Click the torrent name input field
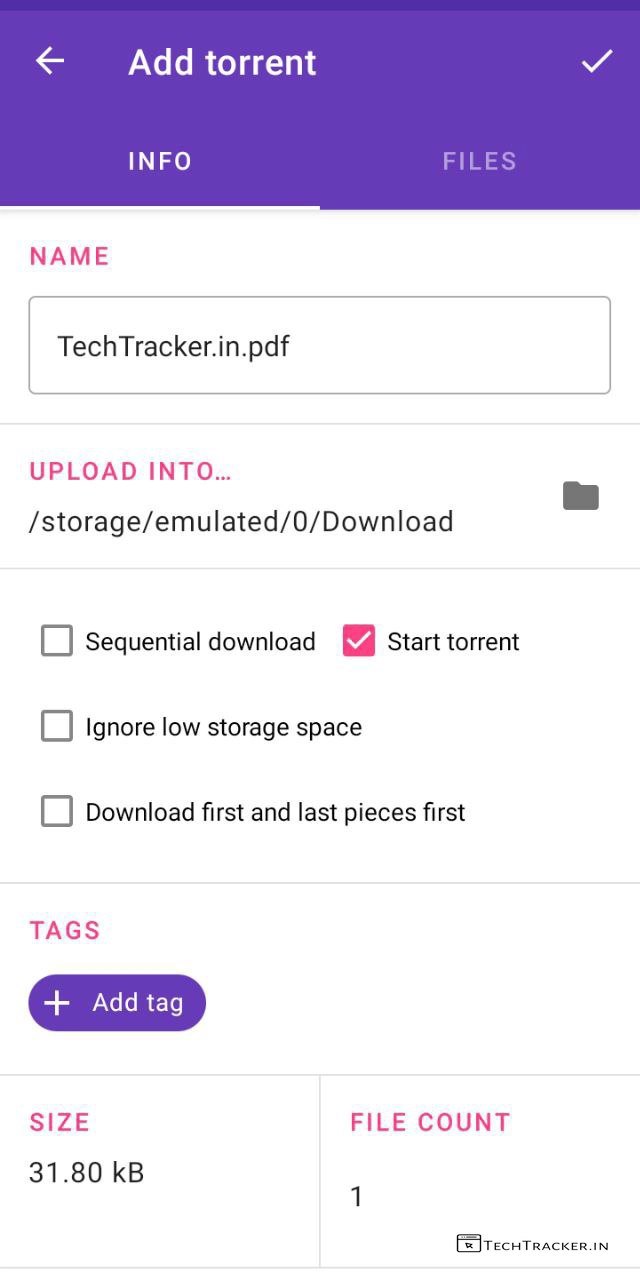Screen dimensions: 640x1280 click(319, 346)
